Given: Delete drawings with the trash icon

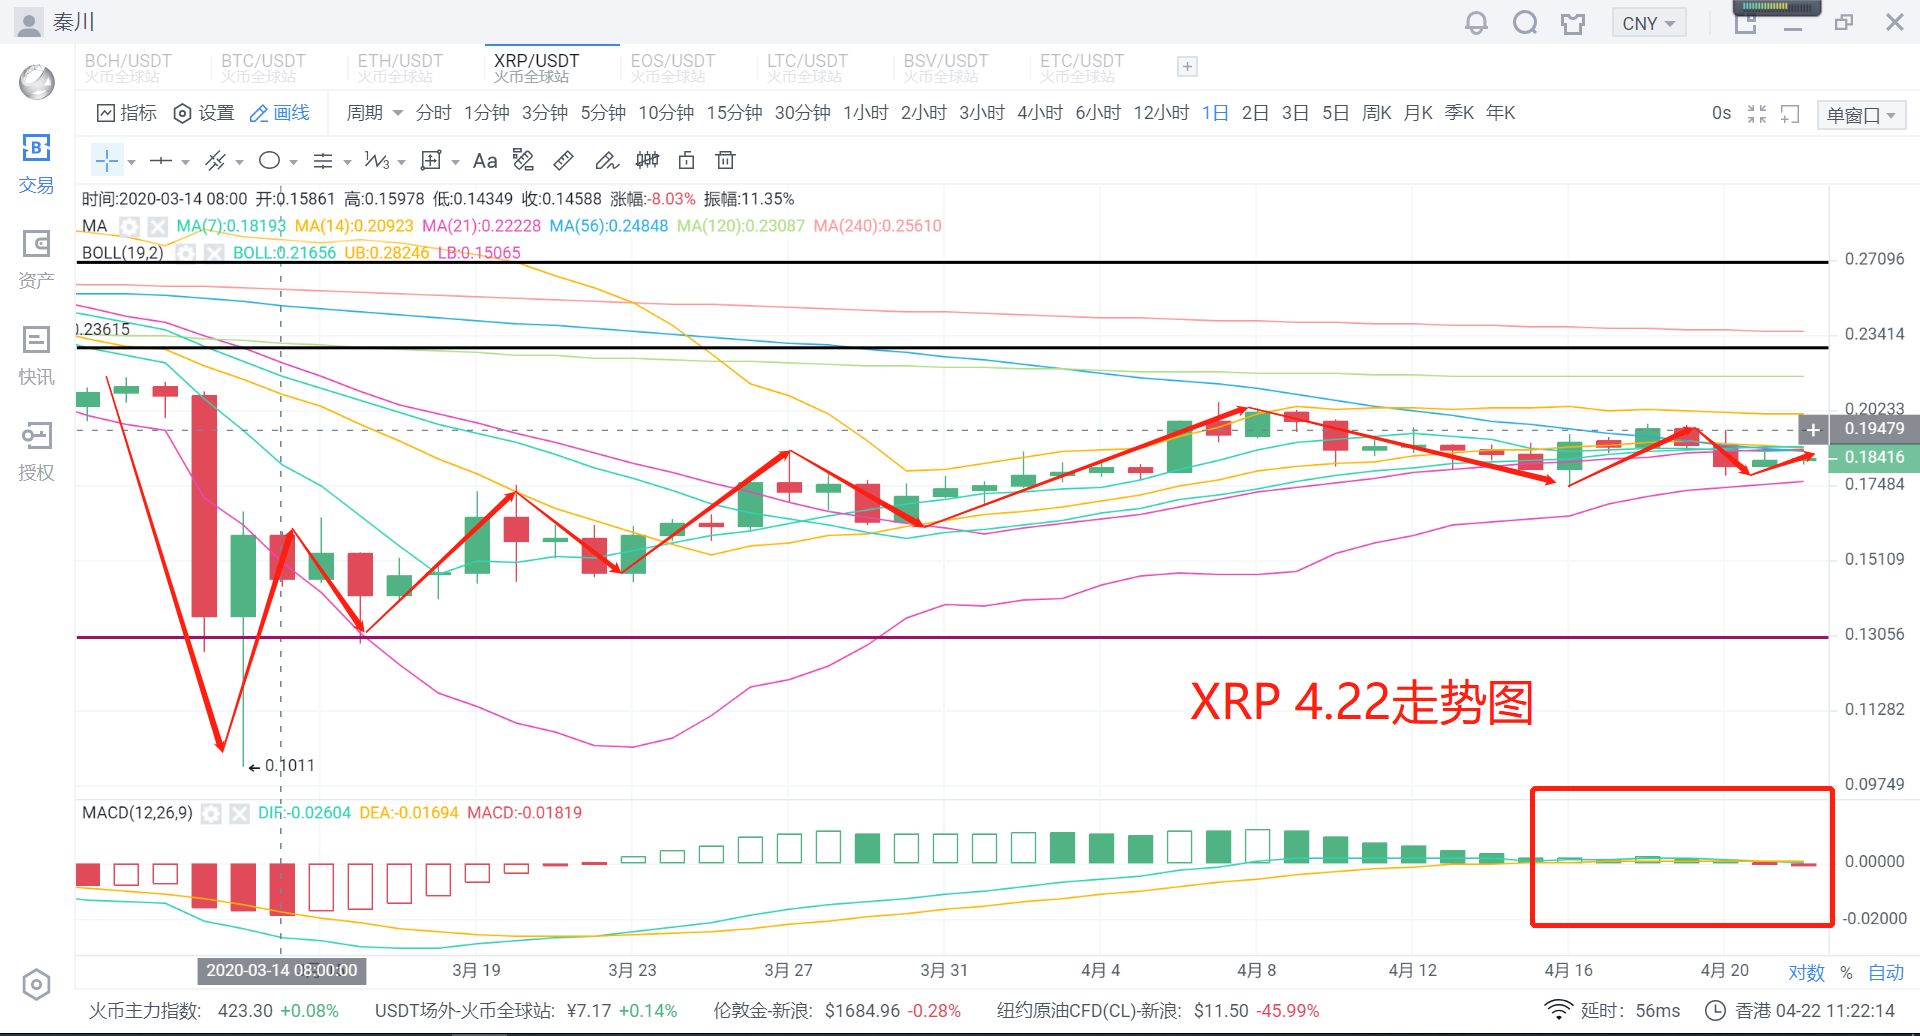Looking at the screenshot, I should pyautogui.click(x=726, y=160).
